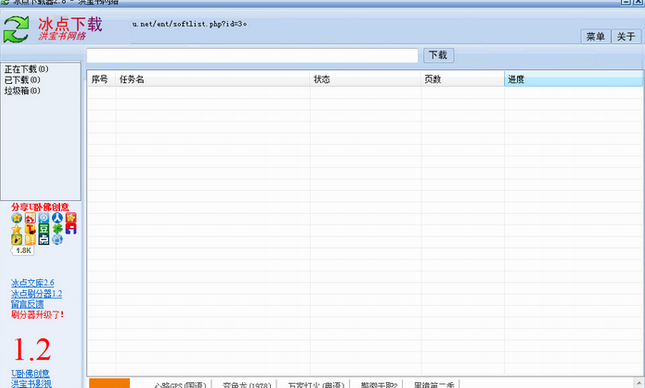The image size is (645, 388).
Task: Share via Sina Weibo icon
Action: [30, 218]
